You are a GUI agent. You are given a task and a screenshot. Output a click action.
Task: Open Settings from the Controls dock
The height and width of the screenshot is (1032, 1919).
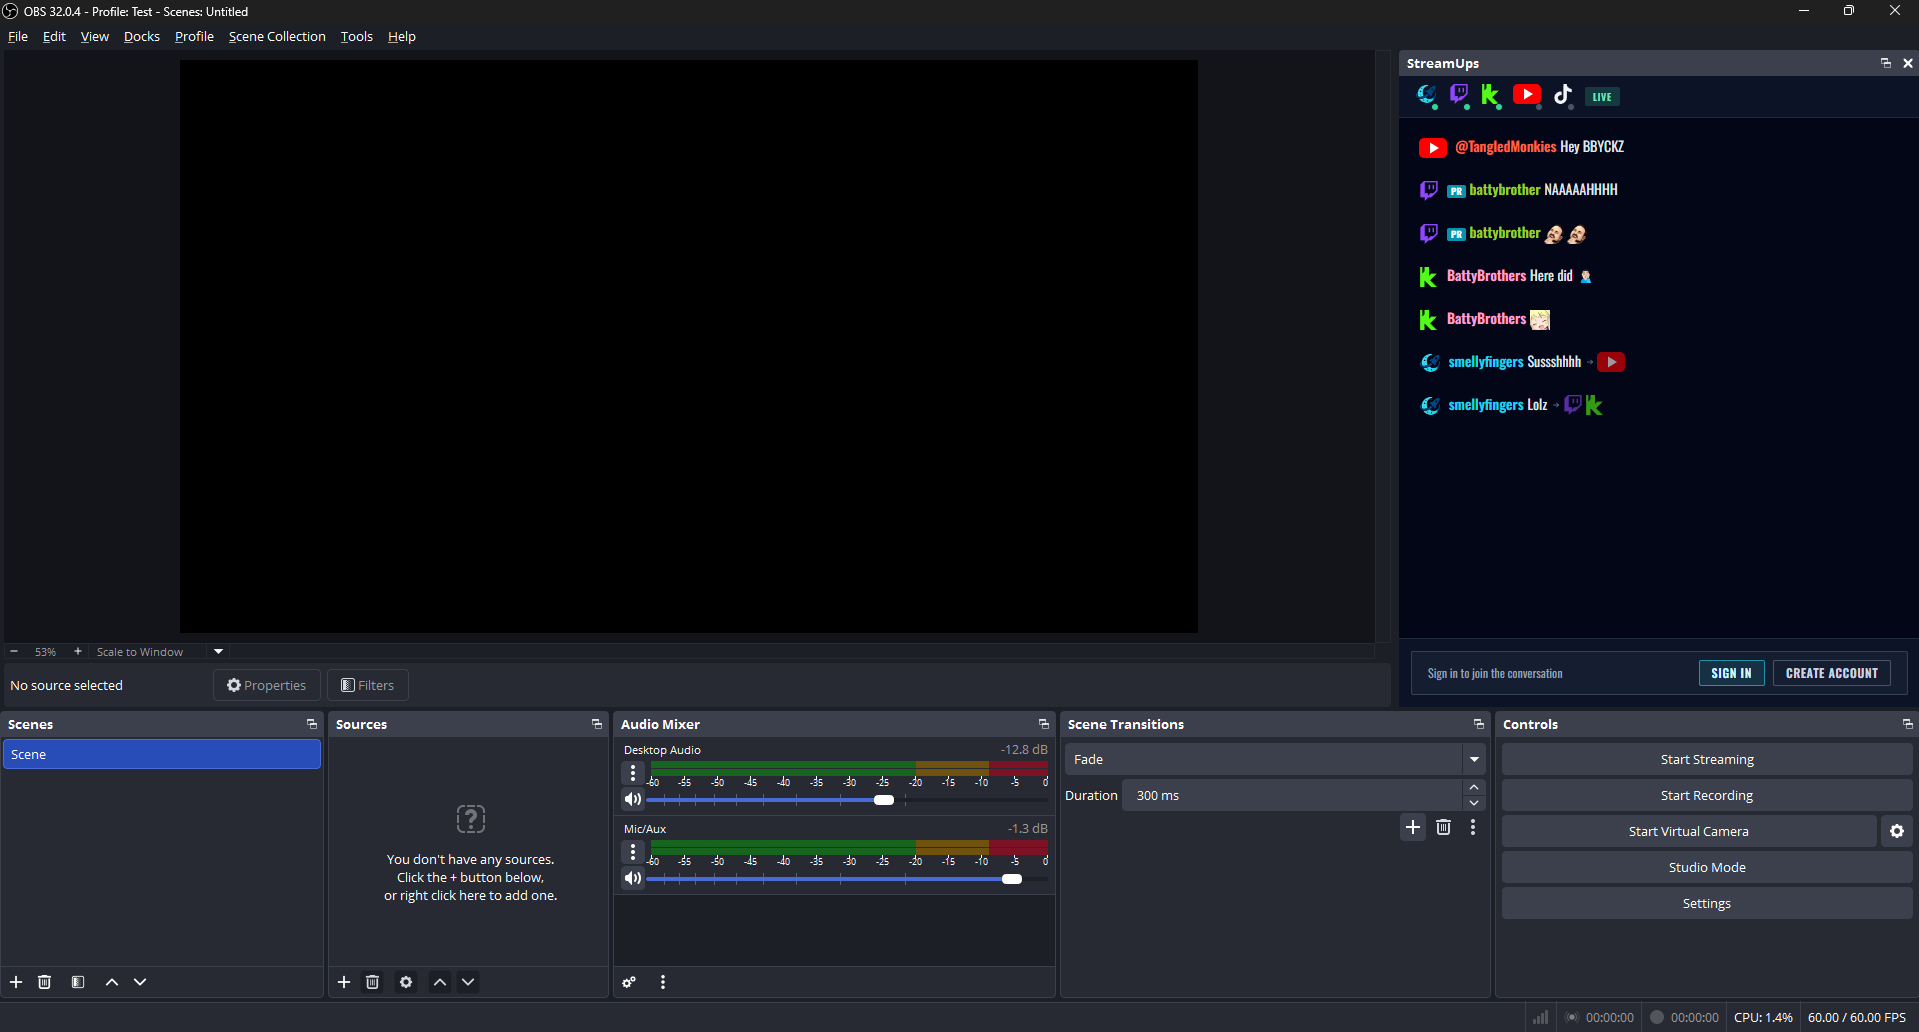click(1707, 903)
